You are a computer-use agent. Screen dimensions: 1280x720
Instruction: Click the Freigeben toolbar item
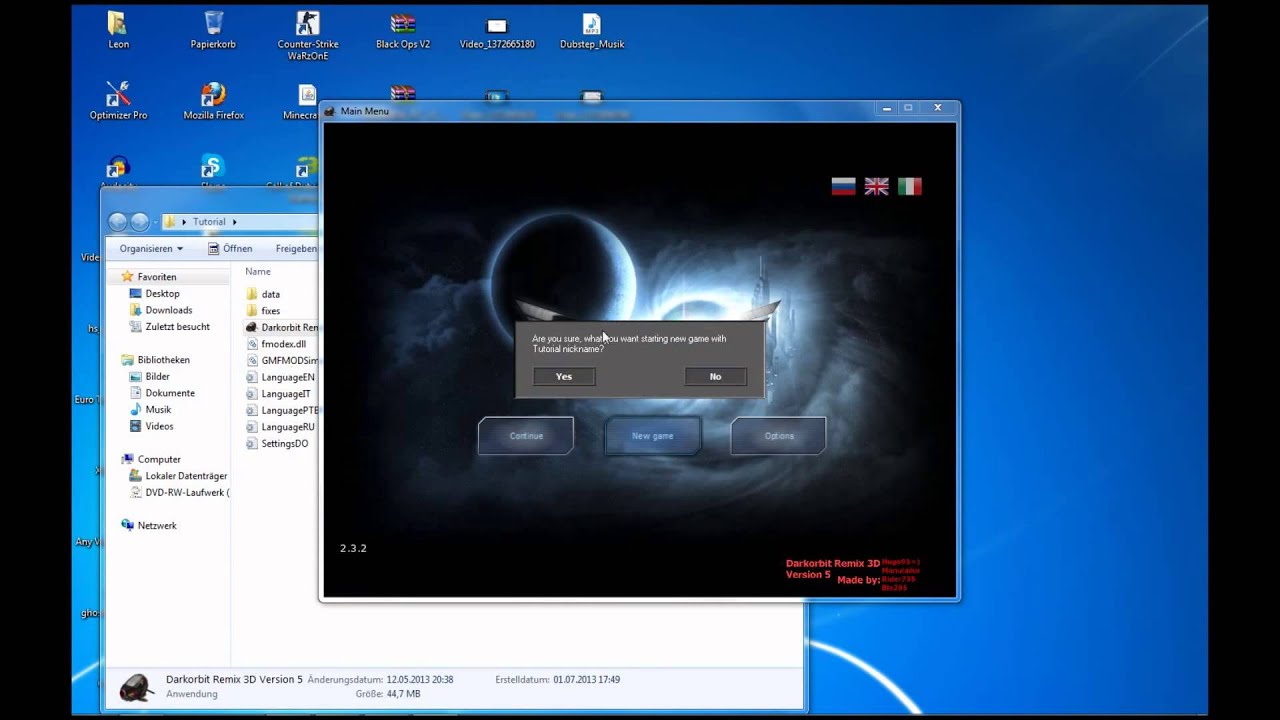296,248
